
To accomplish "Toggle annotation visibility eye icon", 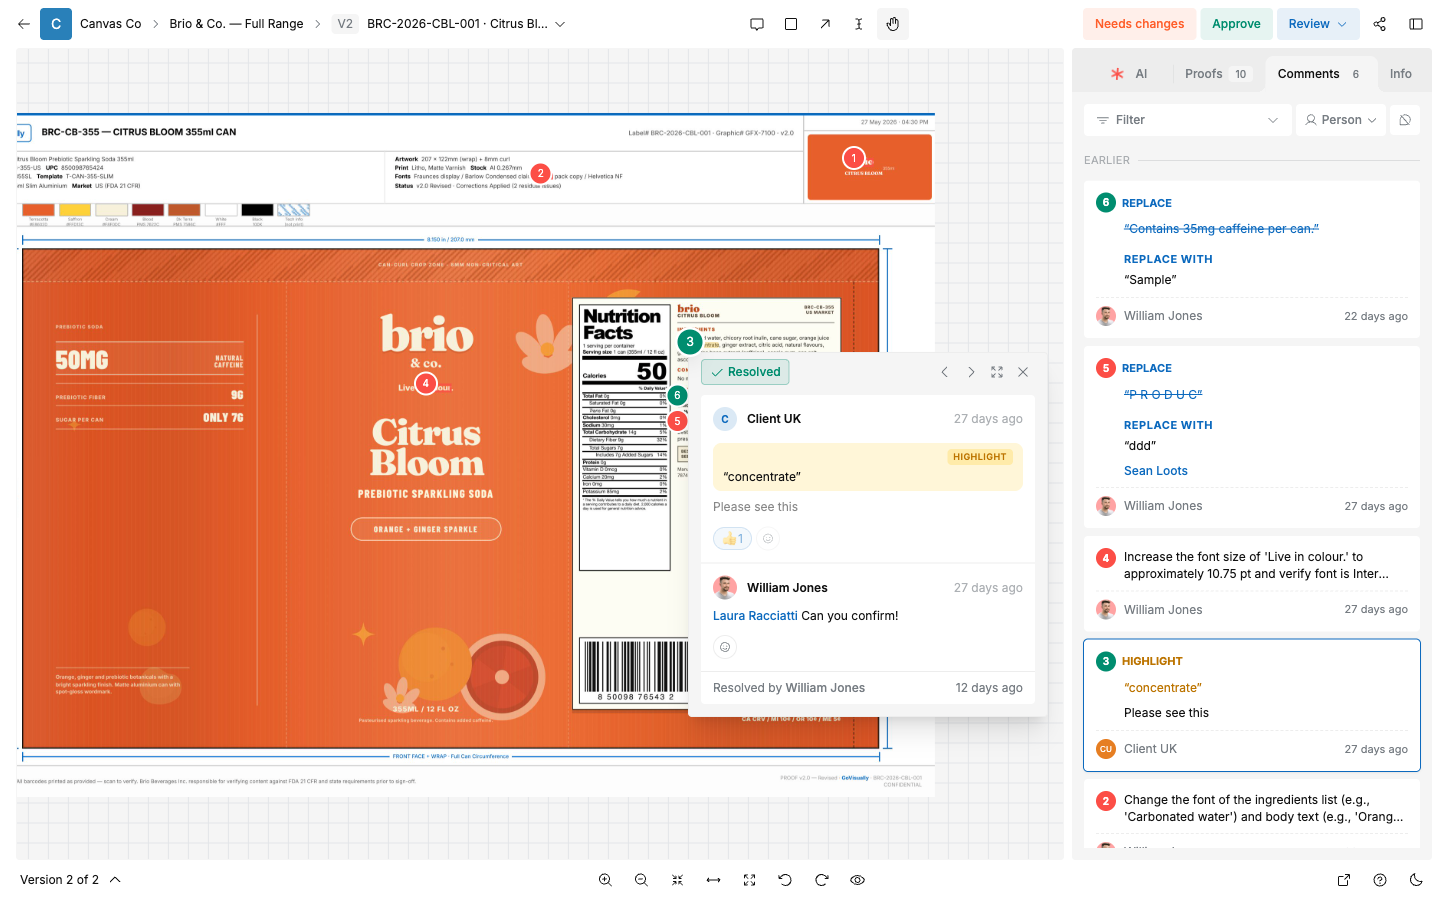I will 857,880.
